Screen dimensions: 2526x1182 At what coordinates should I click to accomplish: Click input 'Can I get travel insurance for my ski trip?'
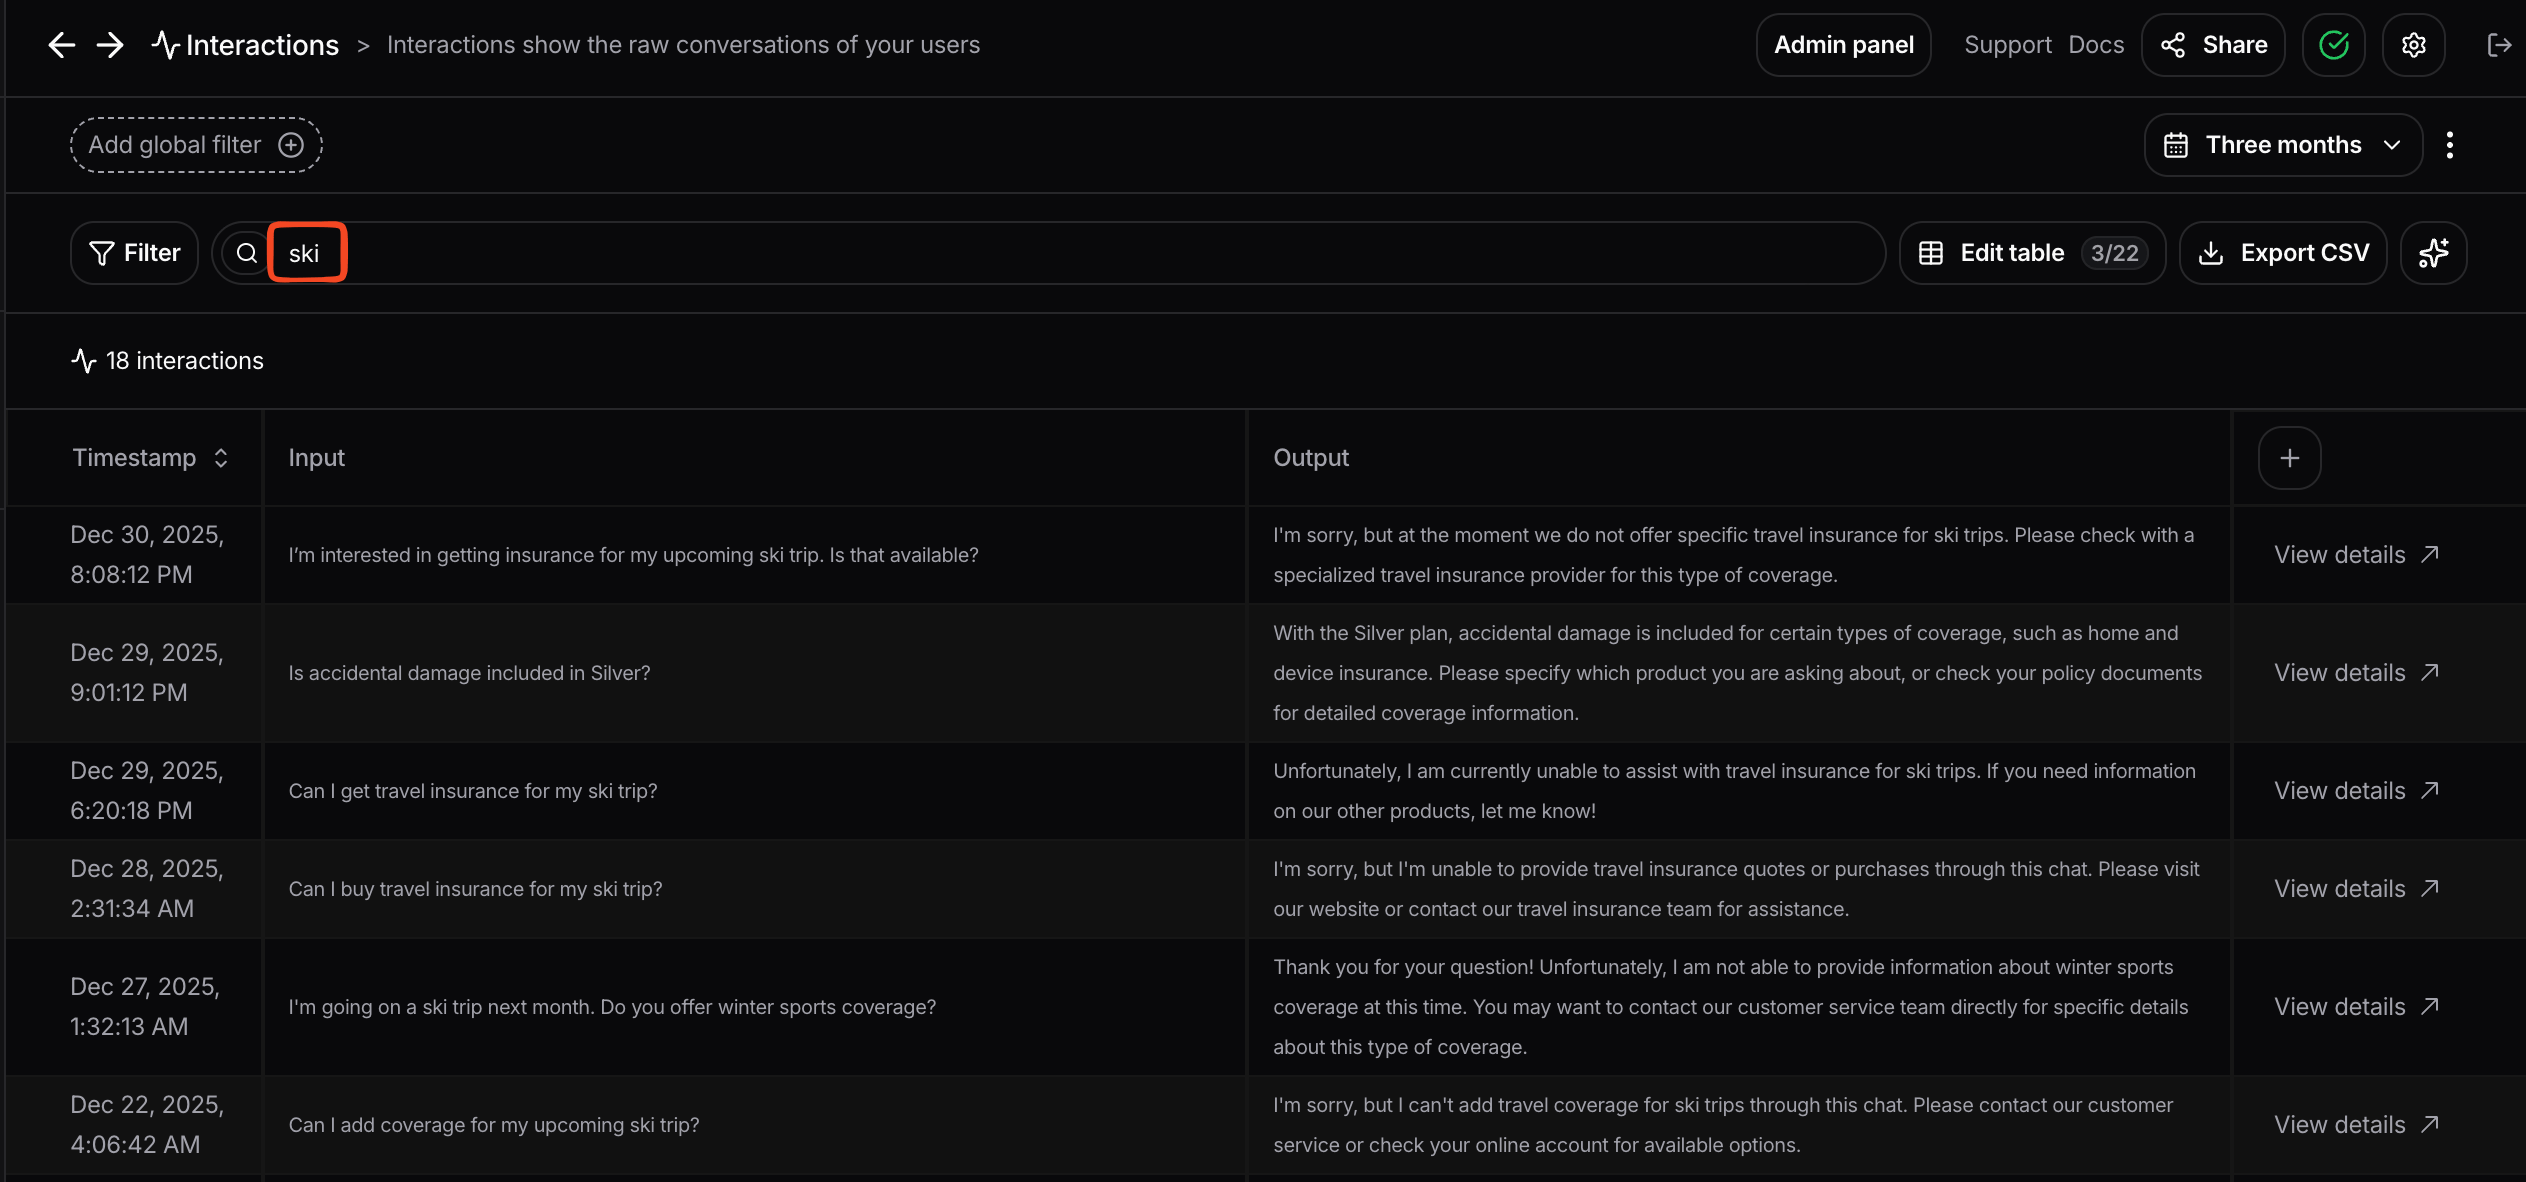pos(473,791)
